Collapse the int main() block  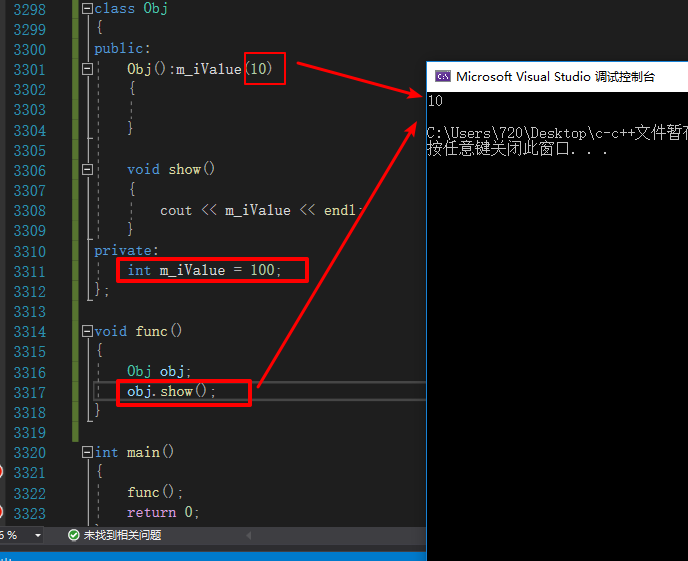pyautogui.click(x=87, y=452)
